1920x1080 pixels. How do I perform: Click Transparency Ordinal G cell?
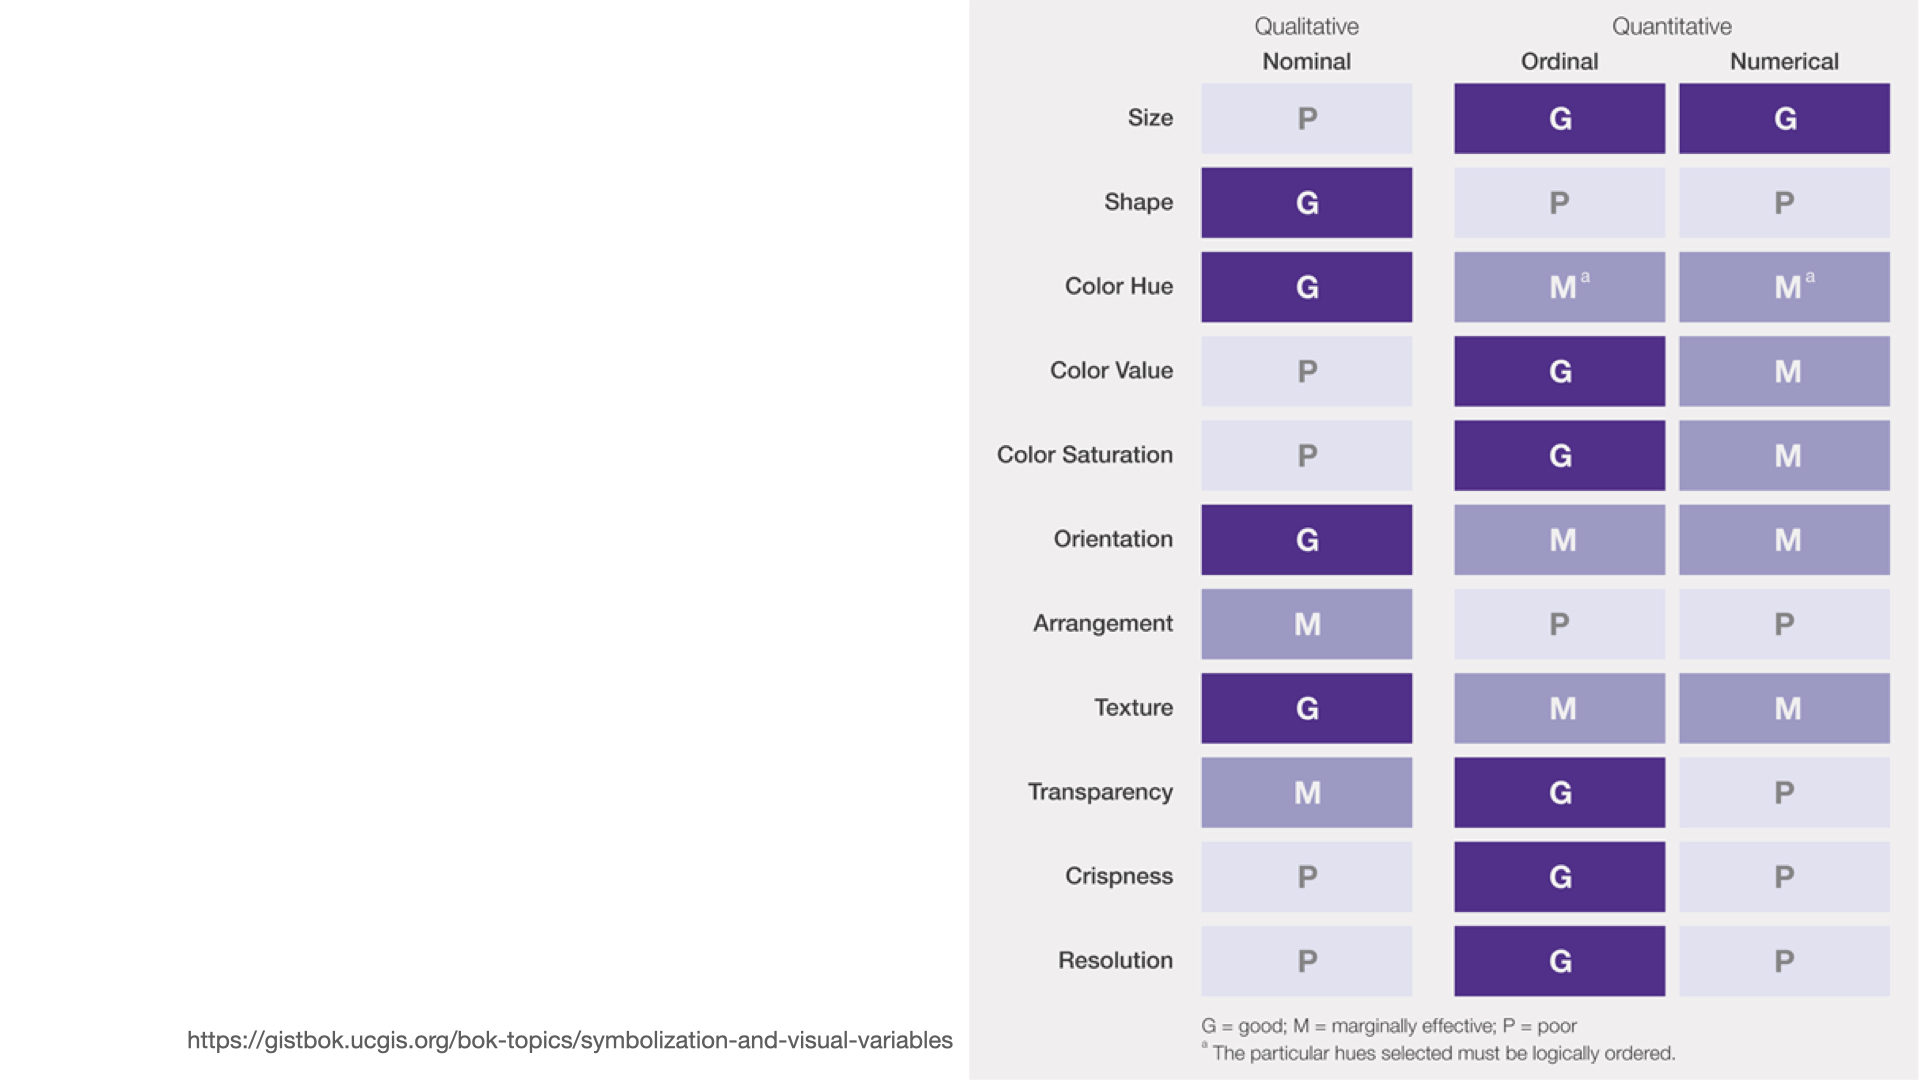point(1559,792)
